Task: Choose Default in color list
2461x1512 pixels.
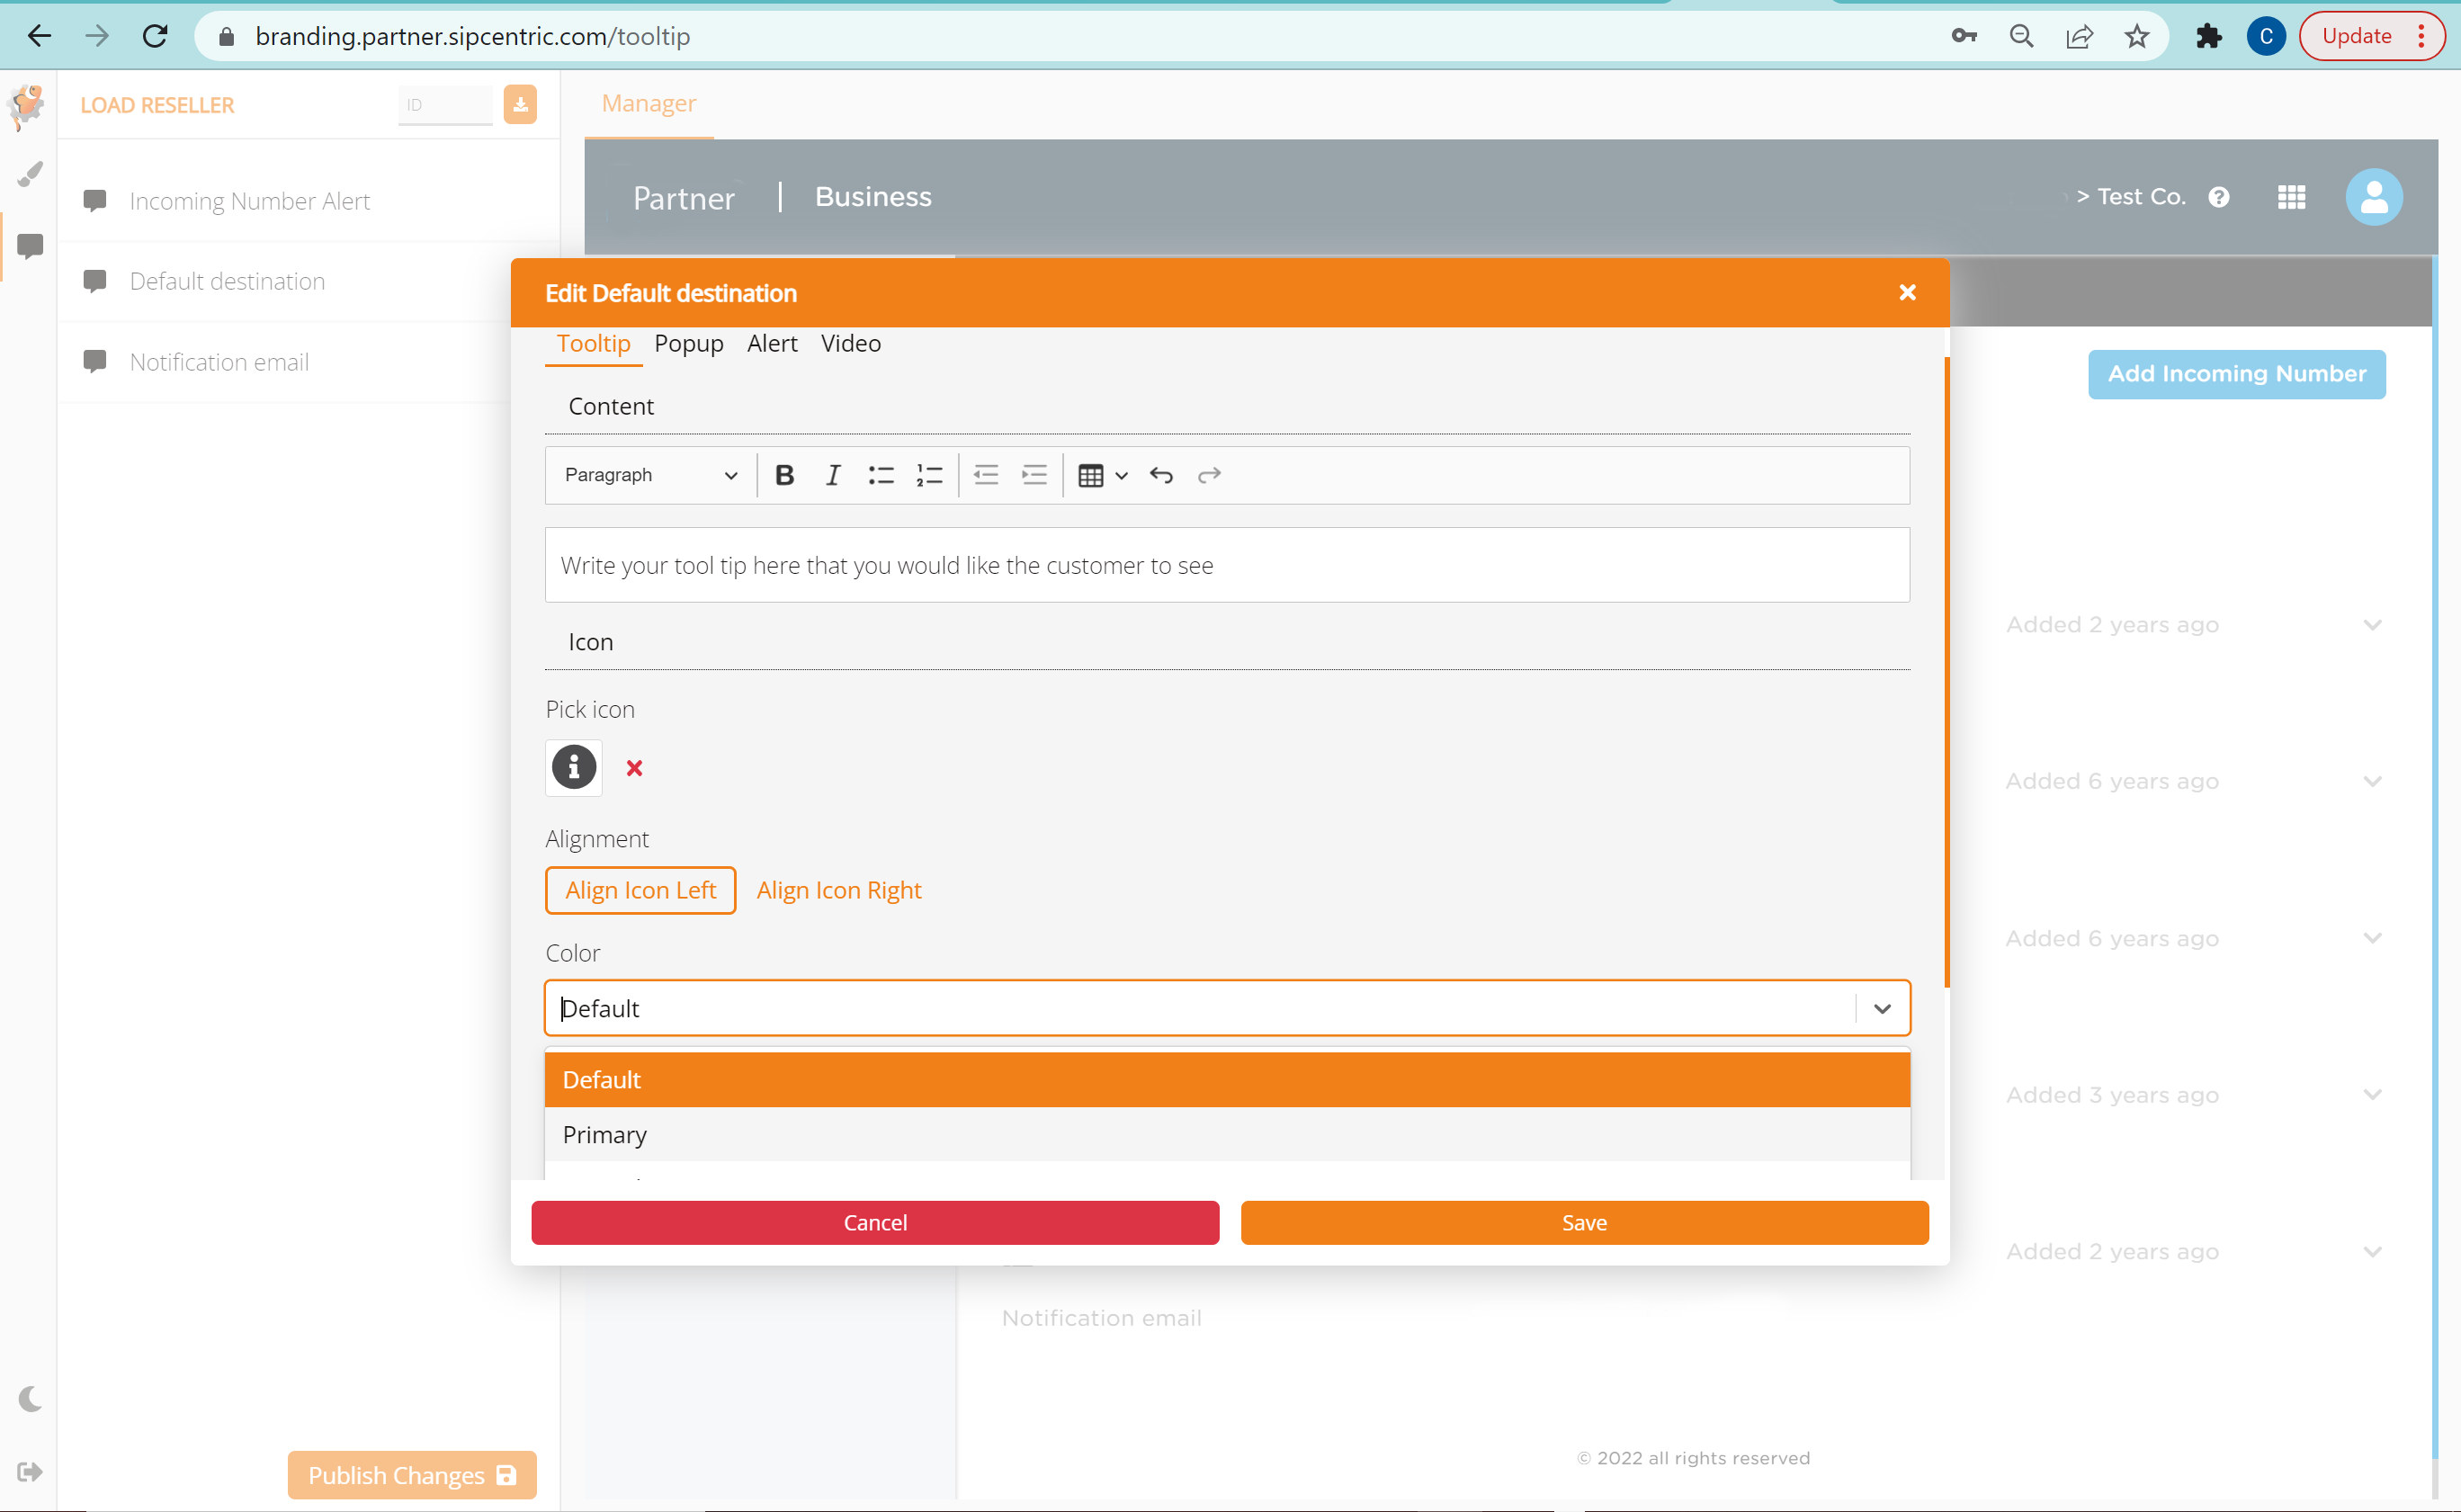Action: [x=1227, y=1079]
